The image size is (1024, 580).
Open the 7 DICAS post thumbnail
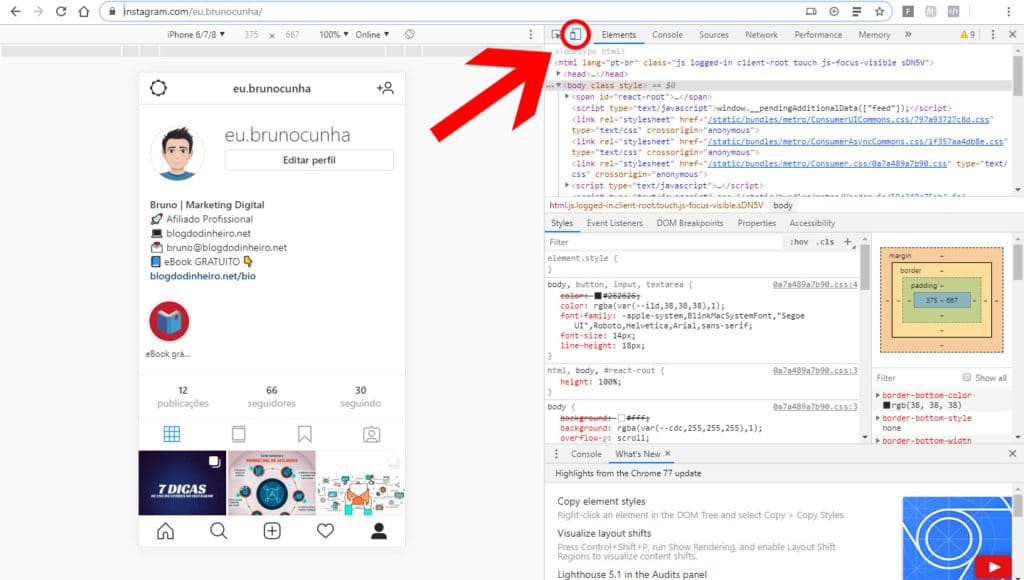point(182,483)
